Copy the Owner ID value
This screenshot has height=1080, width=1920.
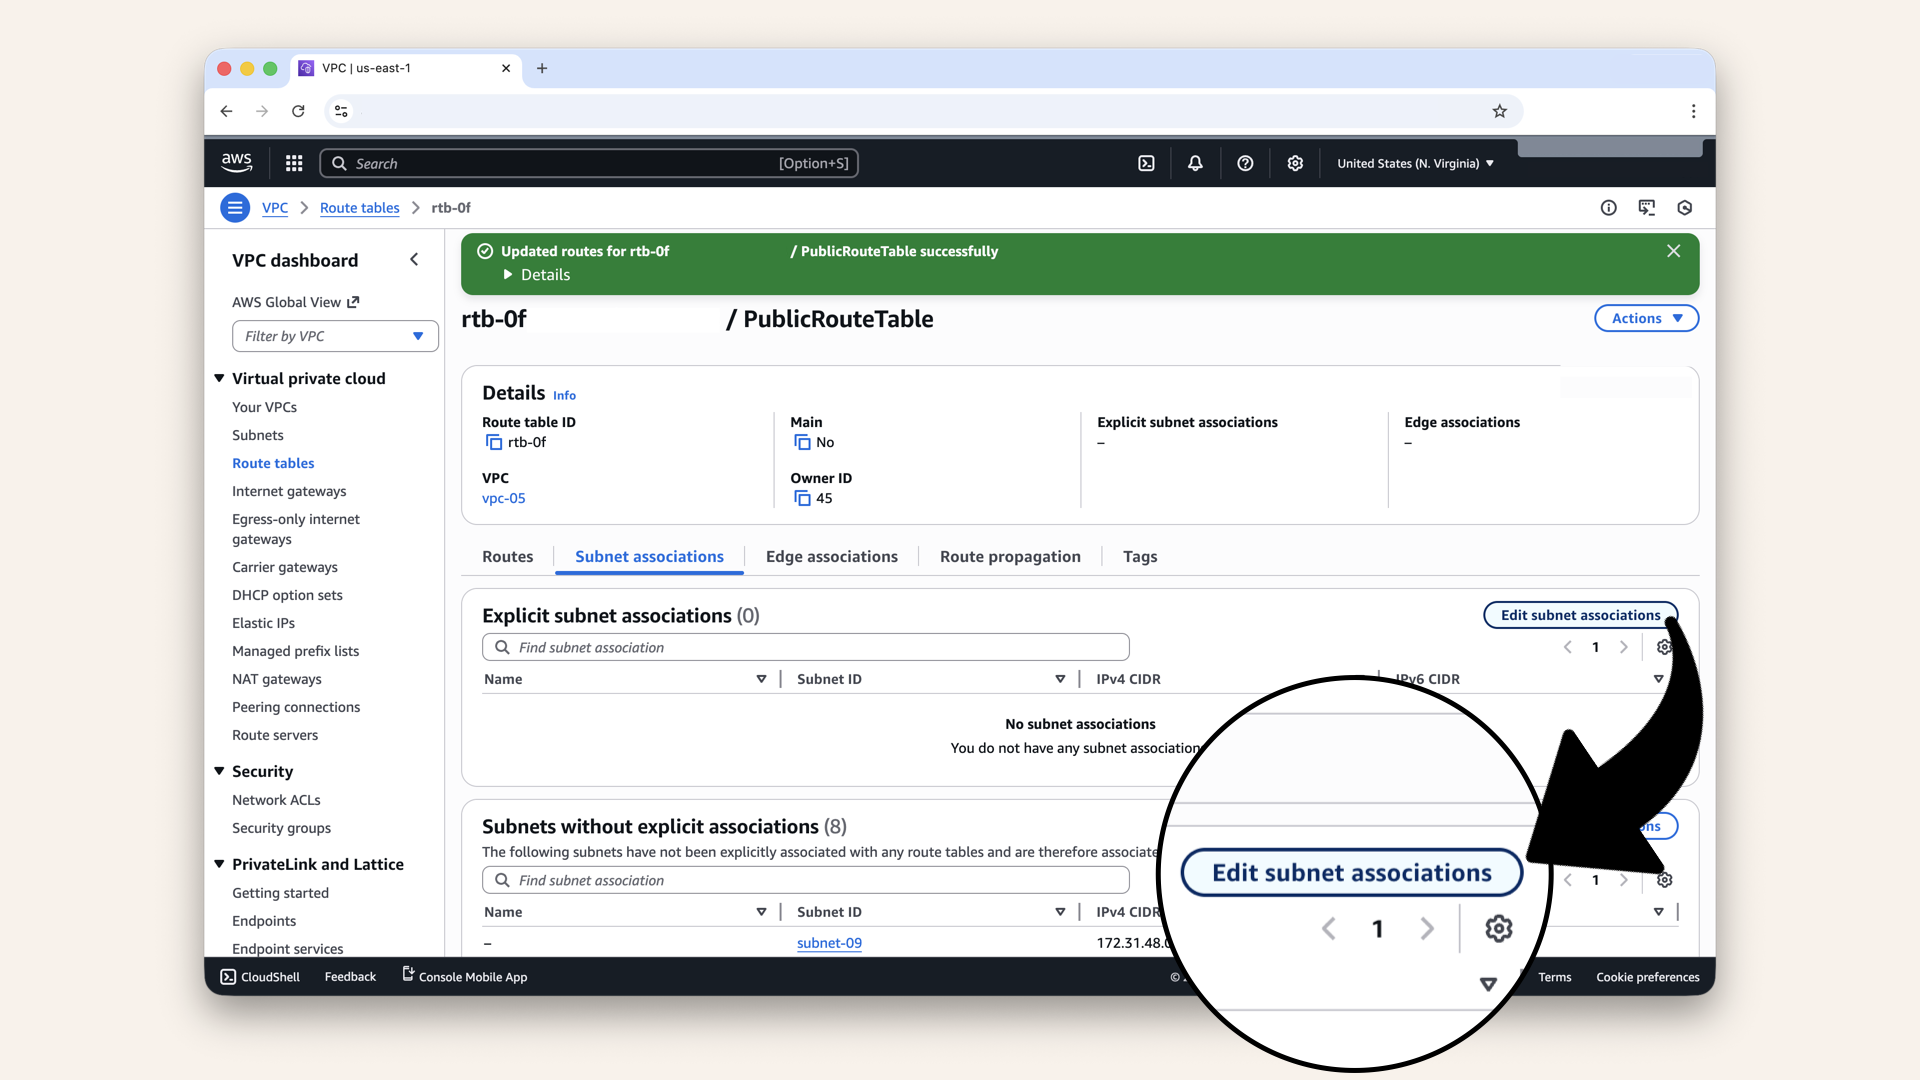click(802, 498)
